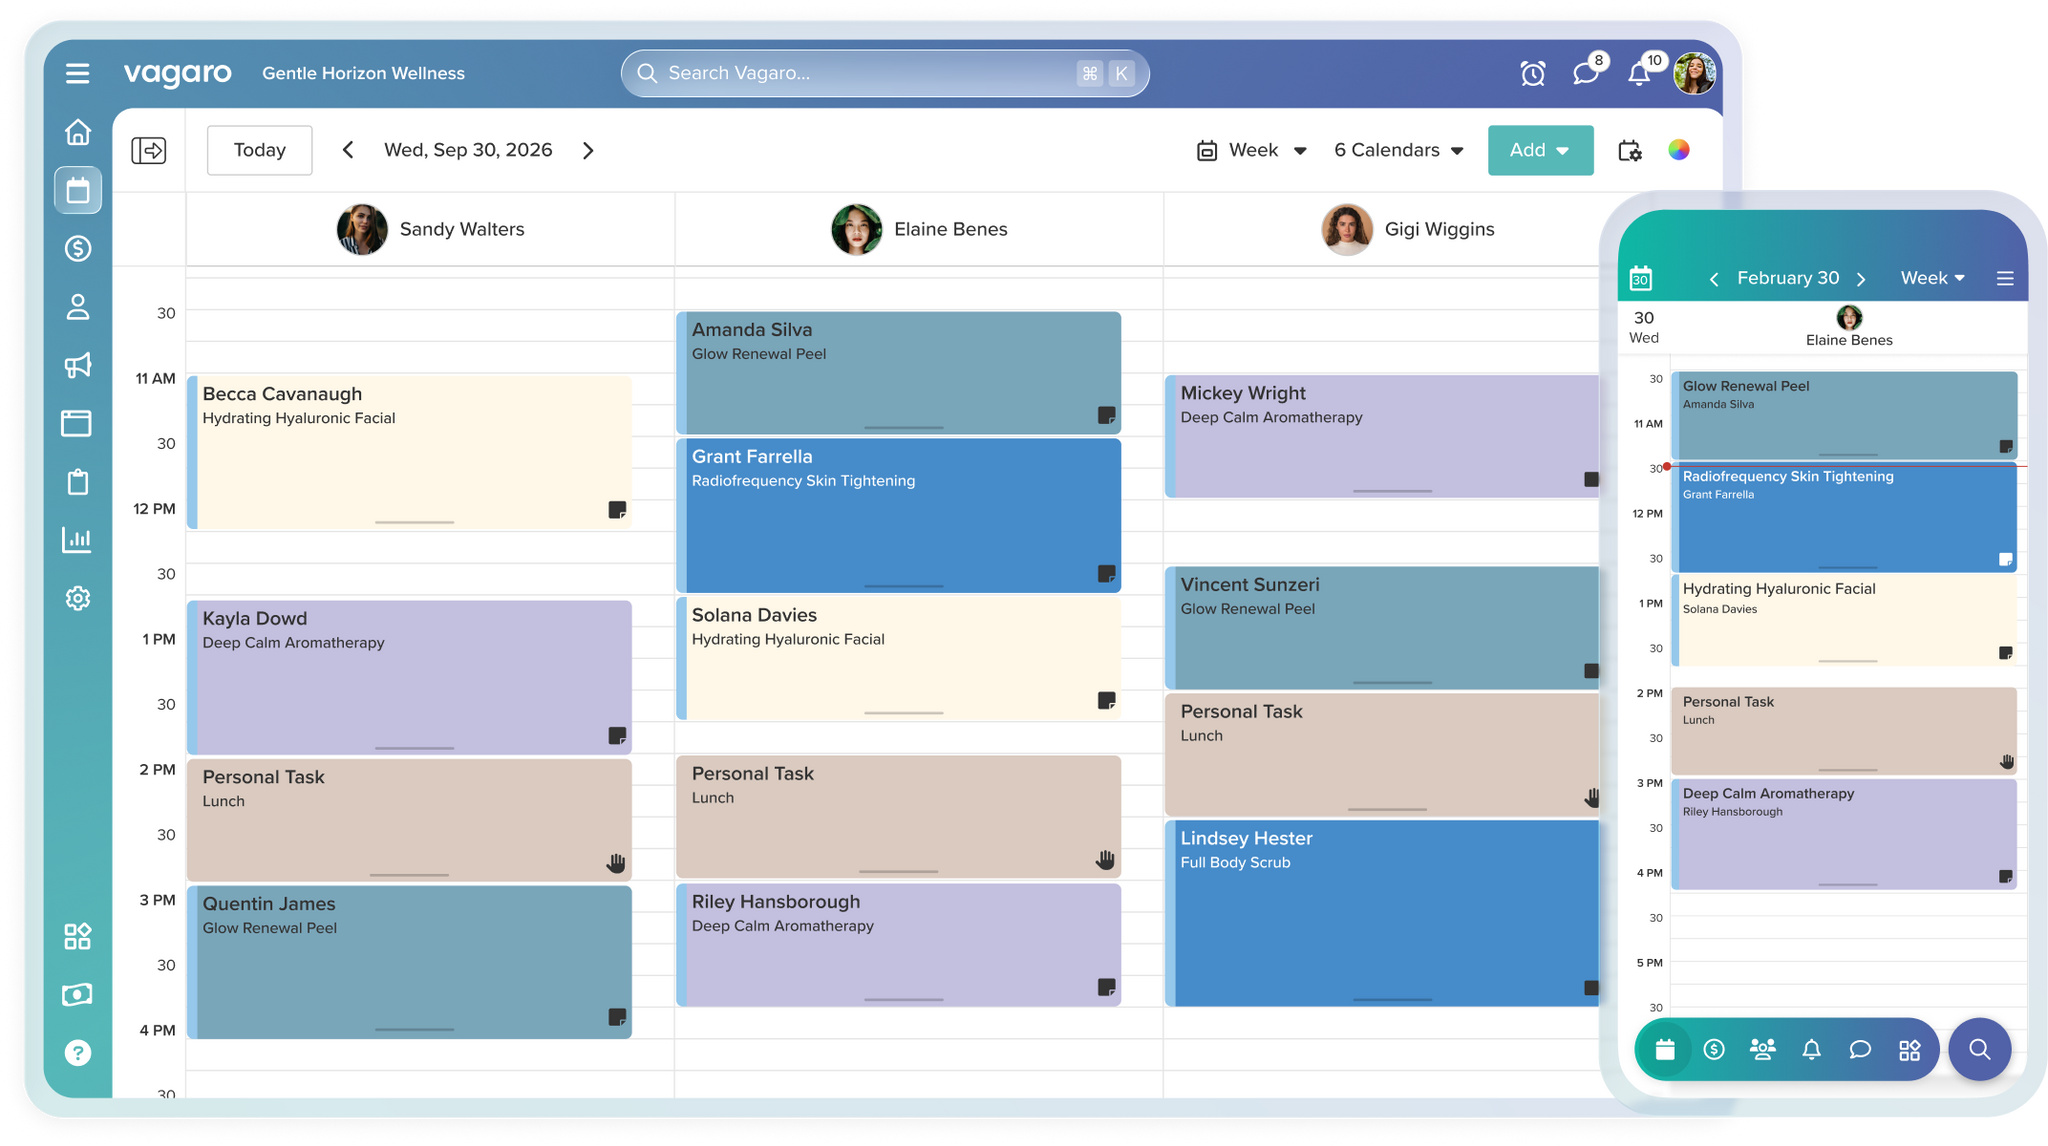Open the mobile hamburger menu
The height and width of the screenshot is (1146, 2048).
click(x=2005, y=279)
